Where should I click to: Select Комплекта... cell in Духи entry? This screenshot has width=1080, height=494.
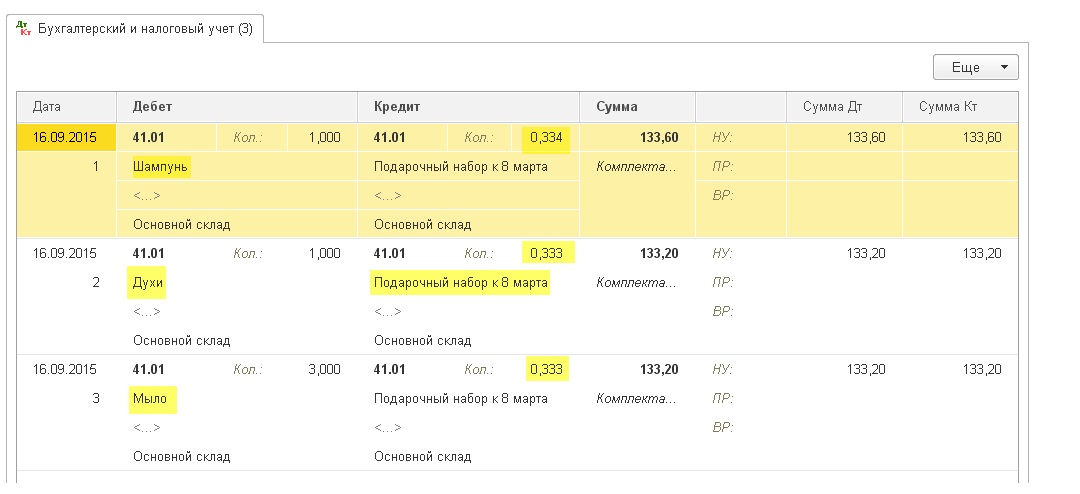coord(637,282)
